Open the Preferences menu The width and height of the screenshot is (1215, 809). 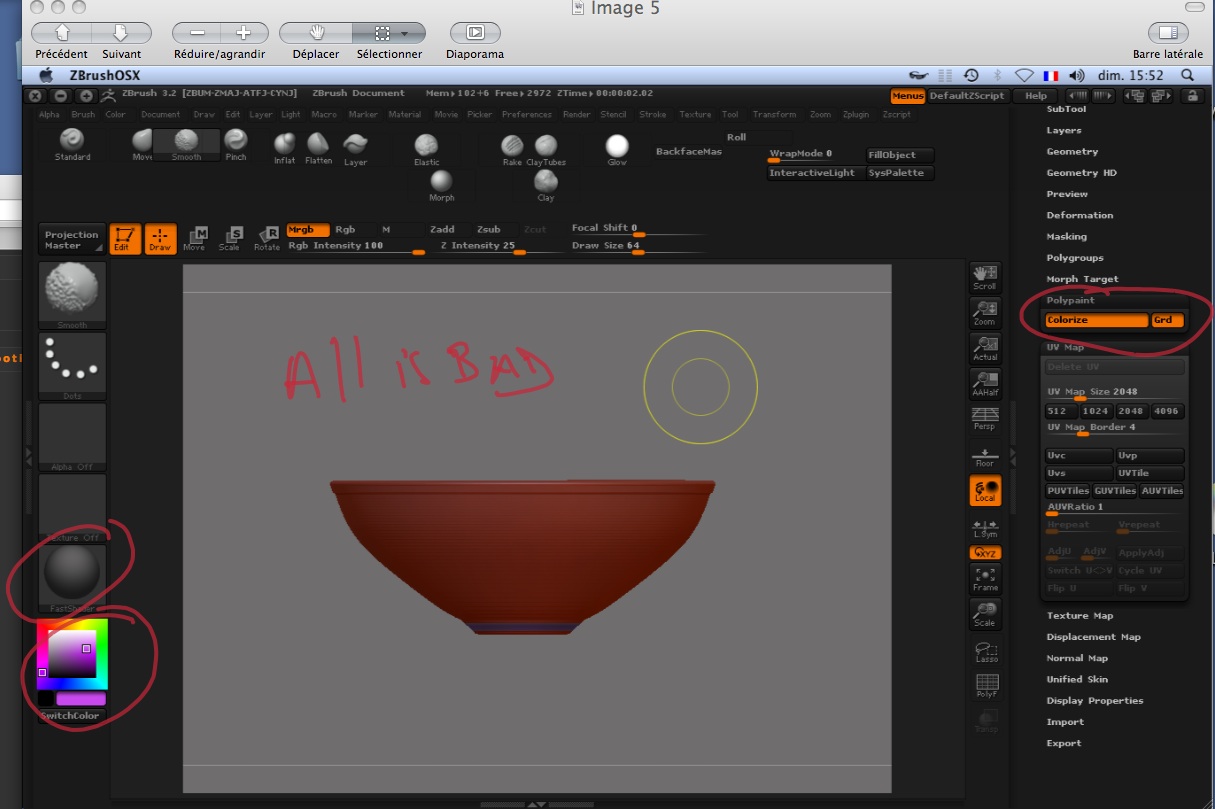point(527,115)
